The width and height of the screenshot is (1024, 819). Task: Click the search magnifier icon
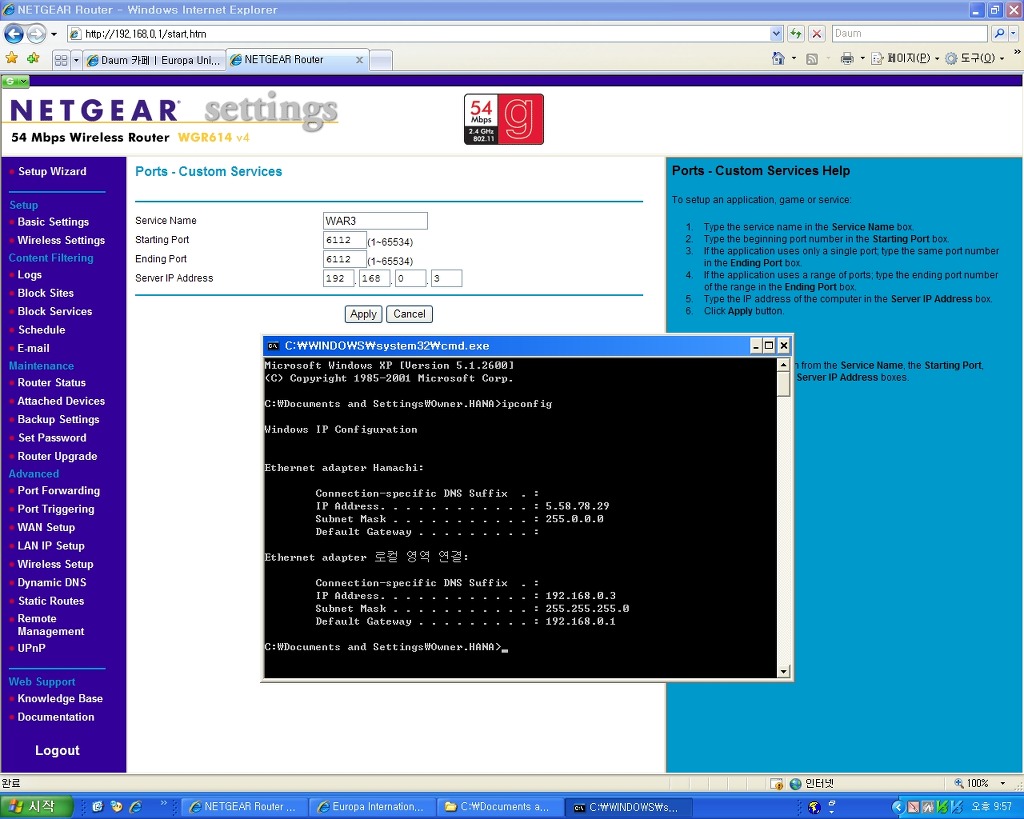point(999,33)
